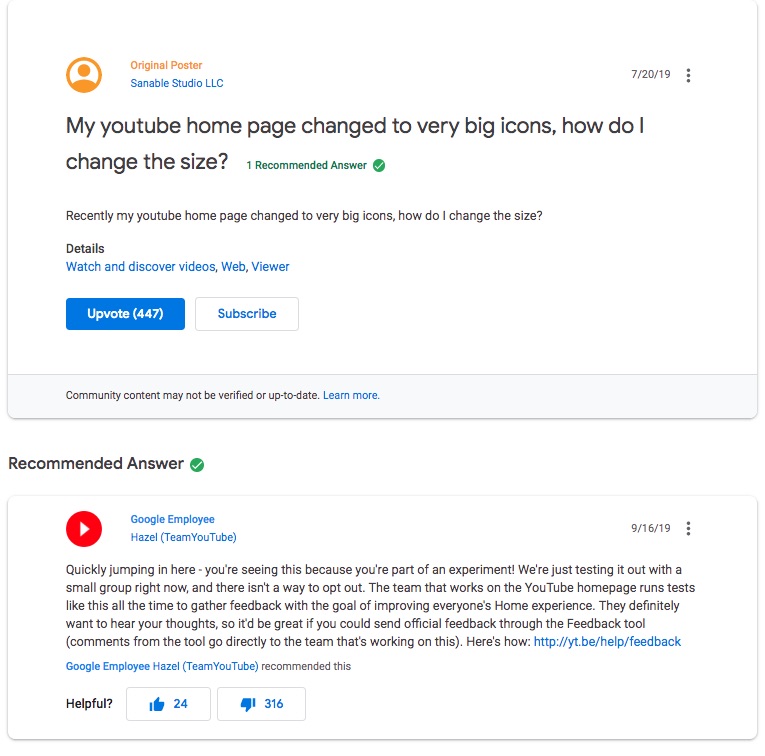Viewport: 765px width, 756px height.
Task: Open the three-dot menu next to 9/16/19
Action: click(688, 528)
